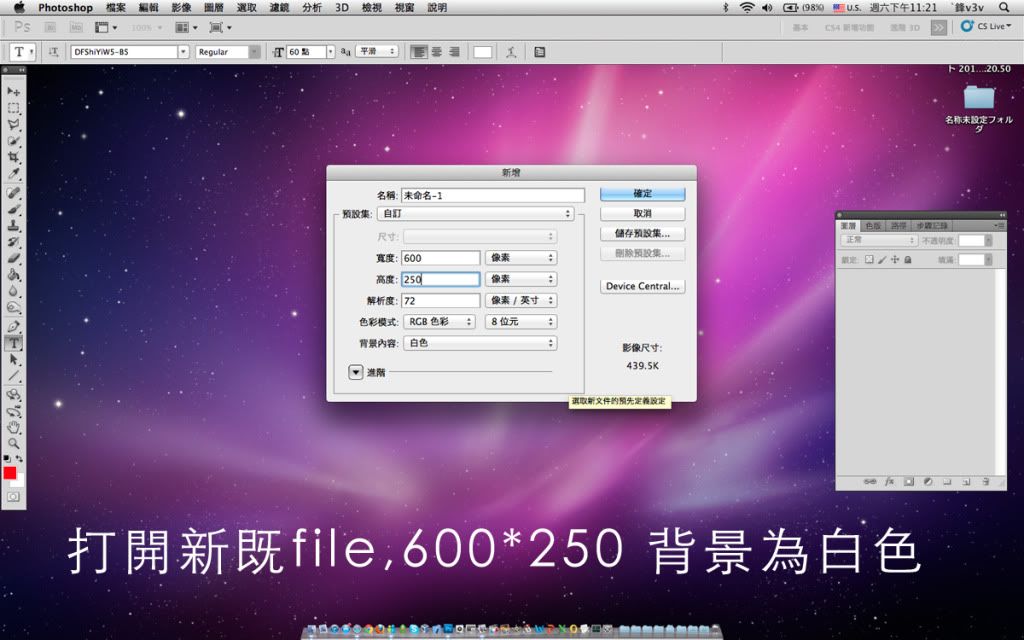Screen dimensions: 1024x640
Task: Click the red foreground color swatch
Action: (10, 472)
